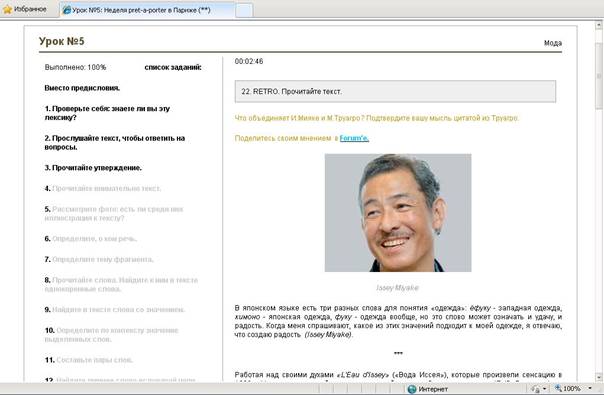This screenshot has width=604, height=395.
Task: Open task 4 'Прочитайте внимательно текст.'
Action: coord(103,188)
